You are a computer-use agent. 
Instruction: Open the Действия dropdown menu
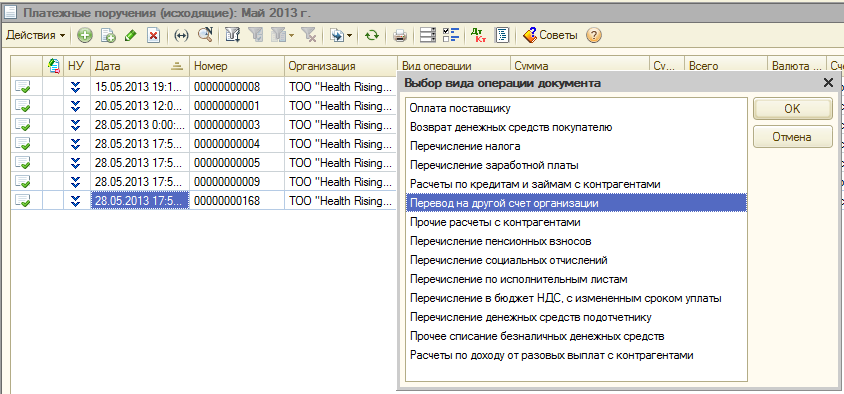click(x=36, y=36)
